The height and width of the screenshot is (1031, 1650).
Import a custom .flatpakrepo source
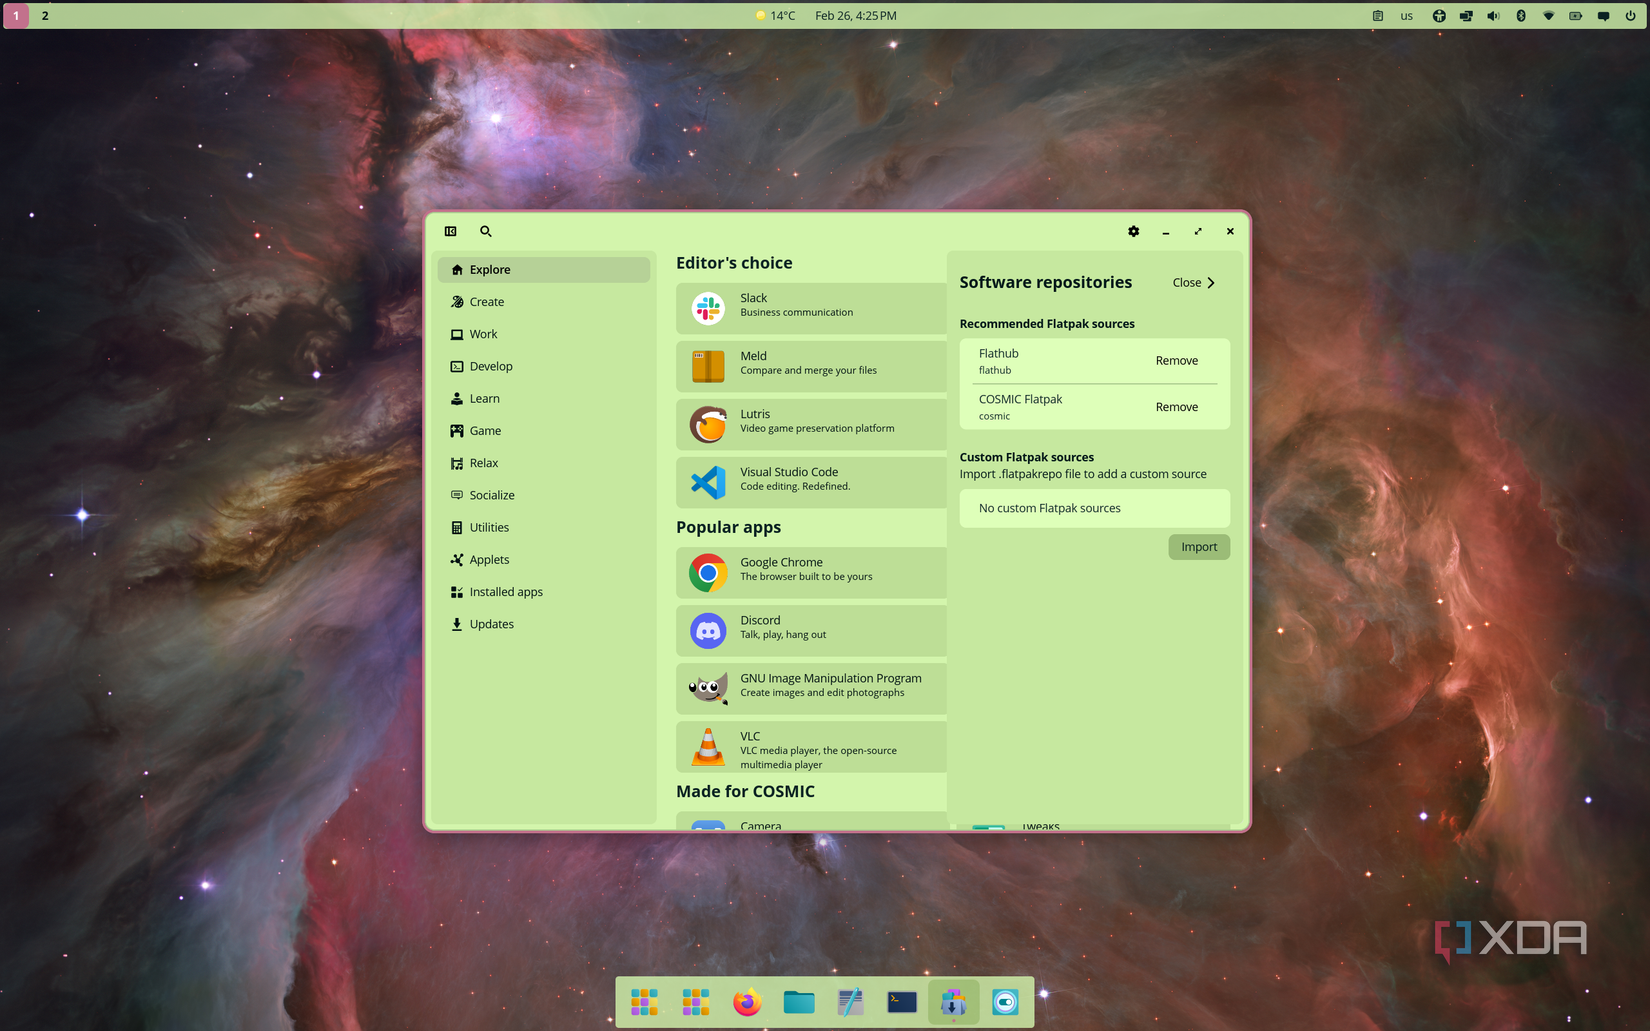[1198, 546]
